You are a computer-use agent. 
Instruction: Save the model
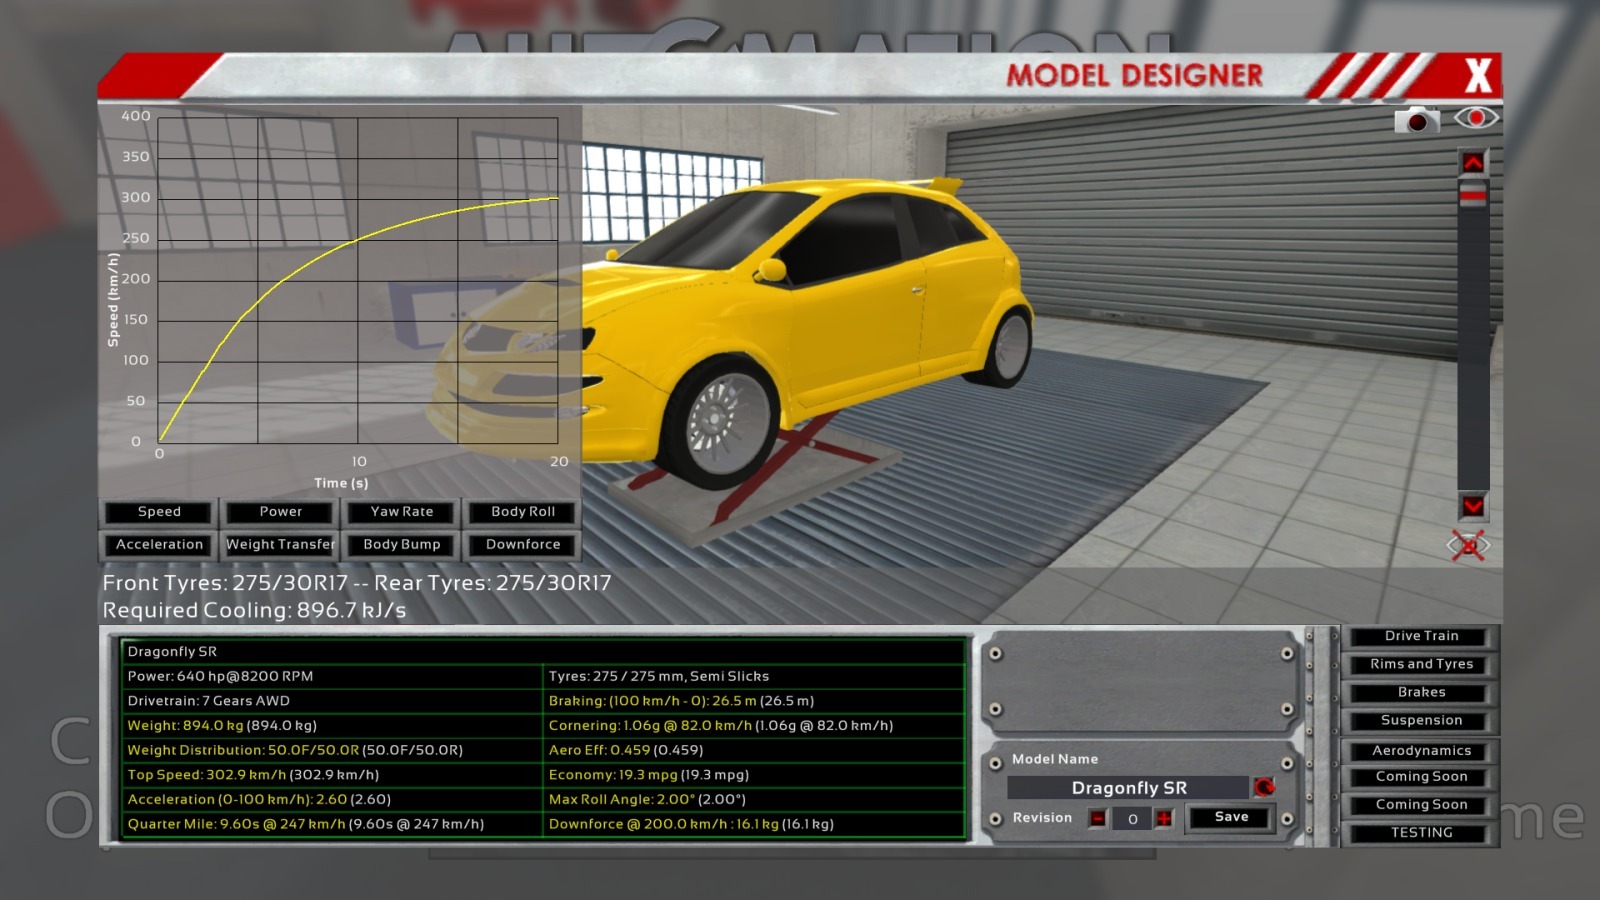pos(1231,818)
